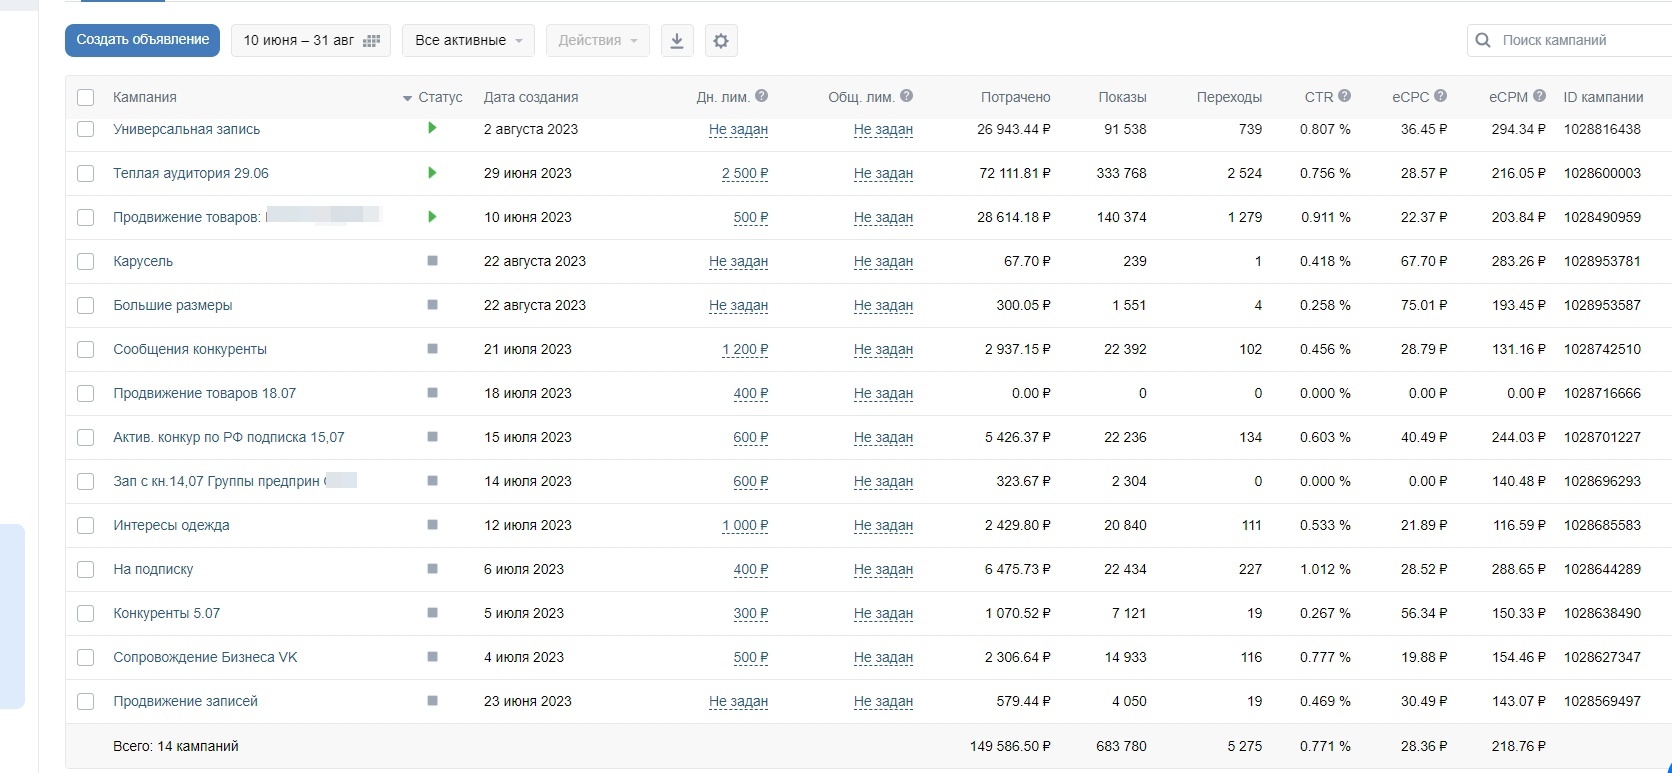Check the Универсальная запись campaign checkbox
1672x773 pixels.
tap(86, 129)
